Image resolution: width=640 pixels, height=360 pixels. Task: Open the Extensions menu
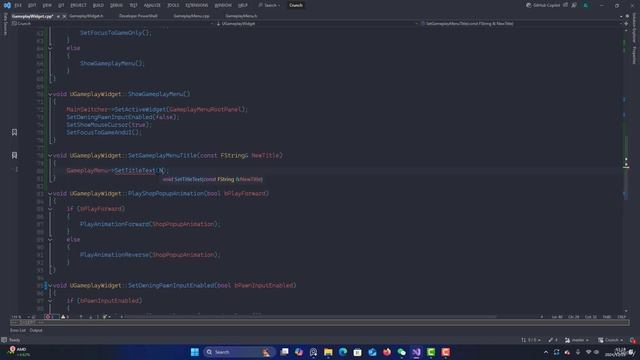point(197,5)
